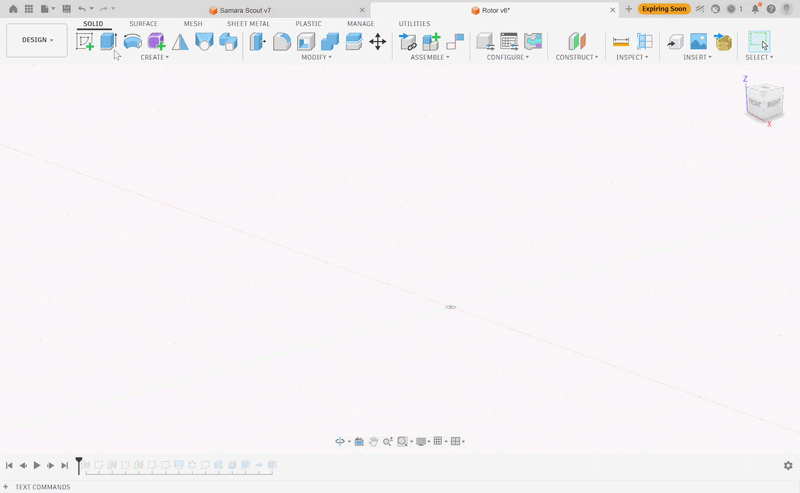Switch to the MESH tab
The width and height of the screenshot is (800, 493).
click(x=193, y=23)
